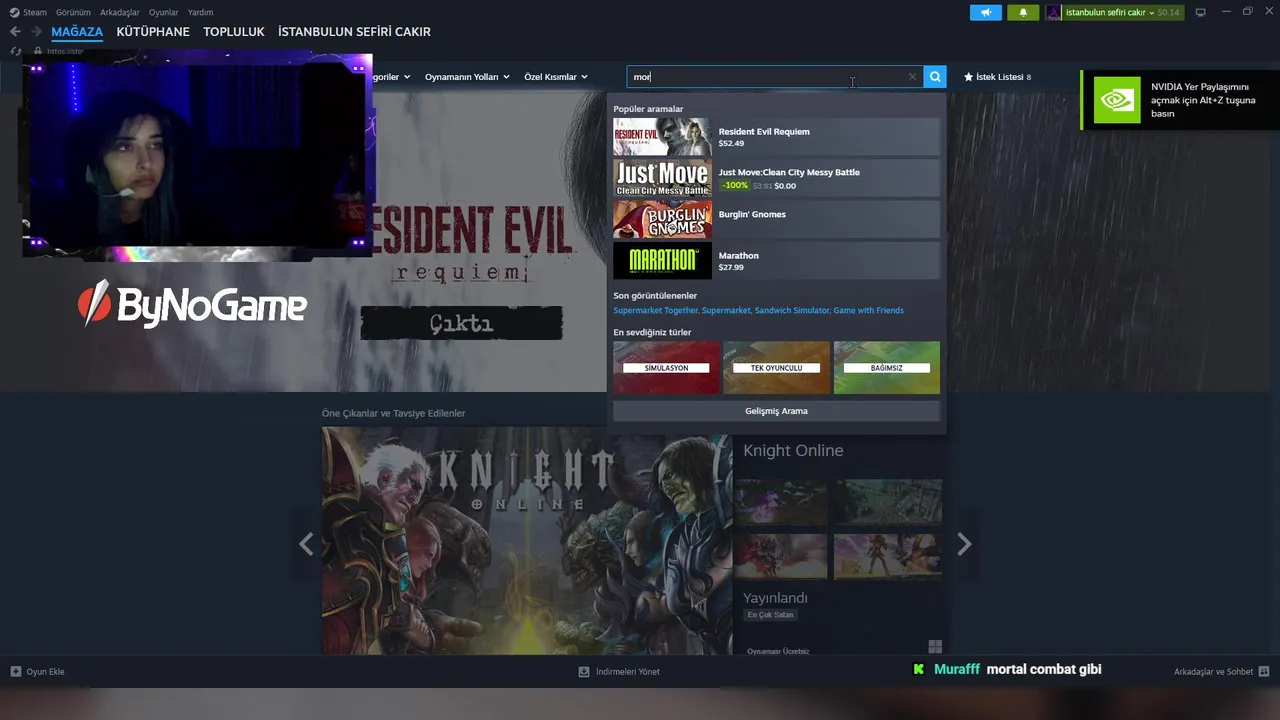Image resolution: width=1280 pixels, height=720 pixels.
Task: Show the next featured game with the right arrow
Action: tap(964, 544)
